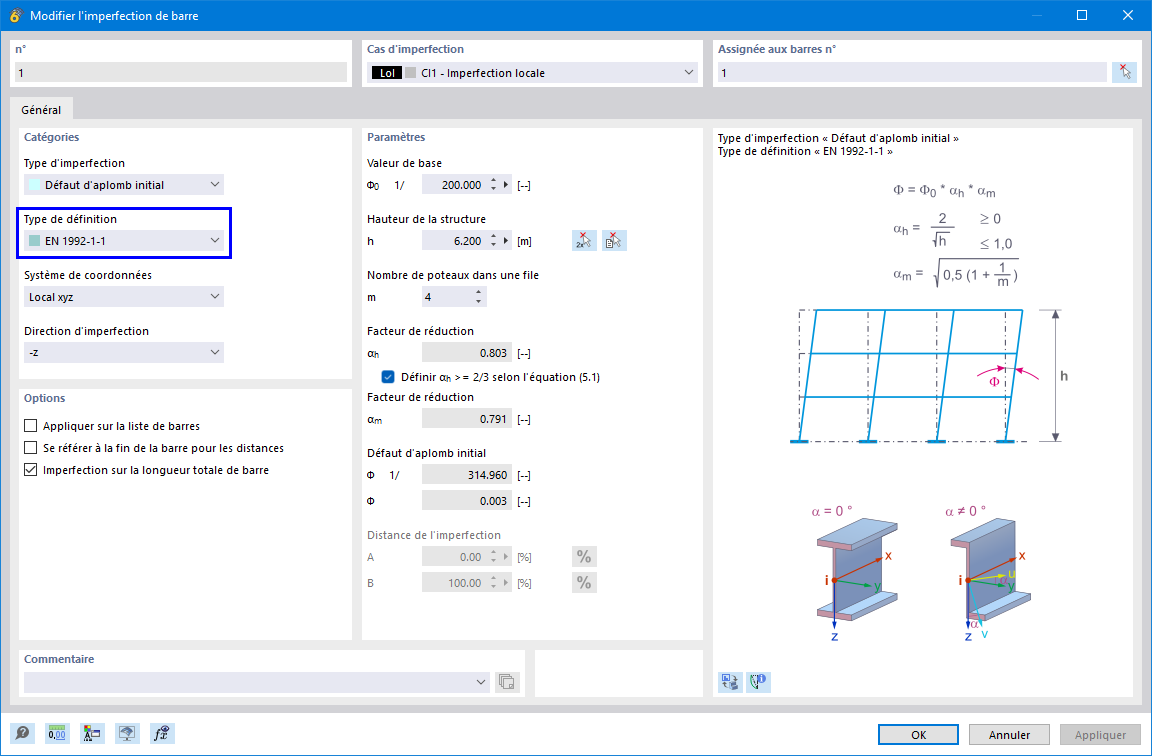Switch to the Général tab
This screenshot has width=1152, height=756.
tap(41, 109)
